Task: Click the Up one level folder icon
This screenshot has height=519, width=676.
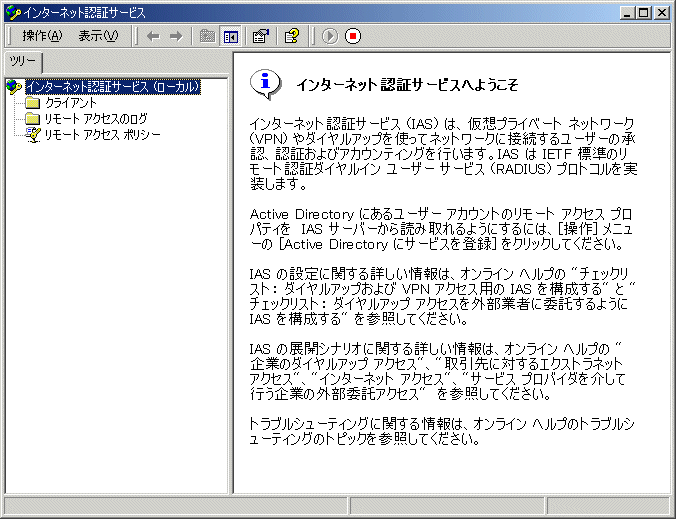Action: click(x=207, y=36)
